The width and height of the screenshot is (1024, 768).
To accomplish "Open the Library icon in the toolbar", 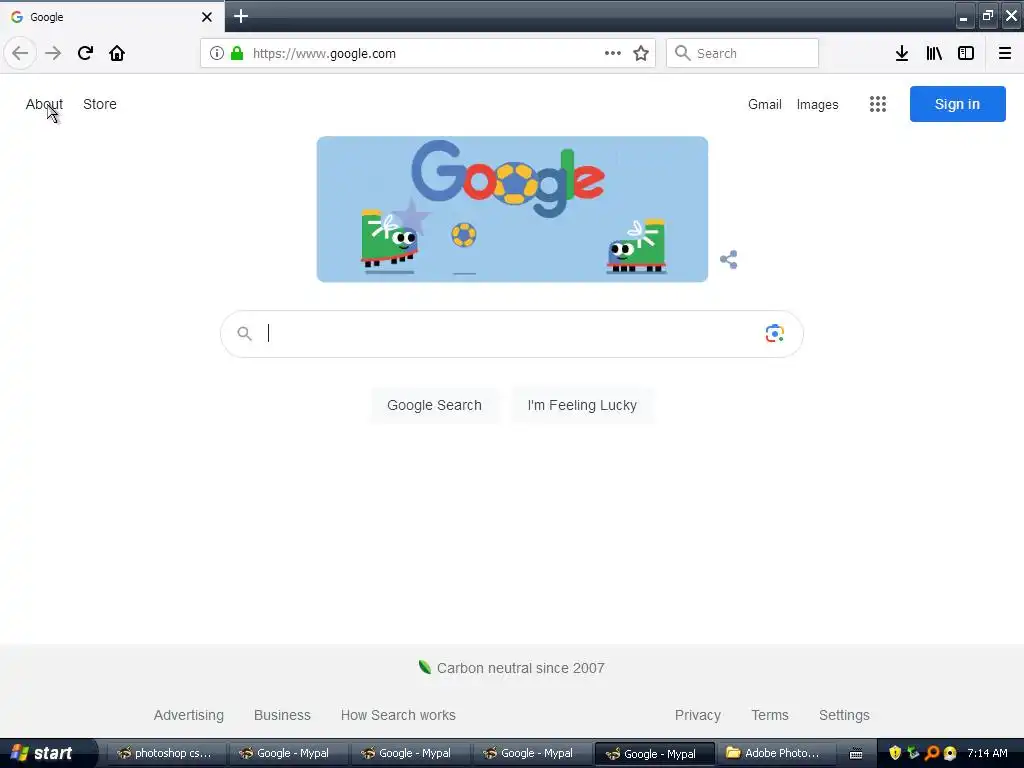I will (x=934, y=53).
